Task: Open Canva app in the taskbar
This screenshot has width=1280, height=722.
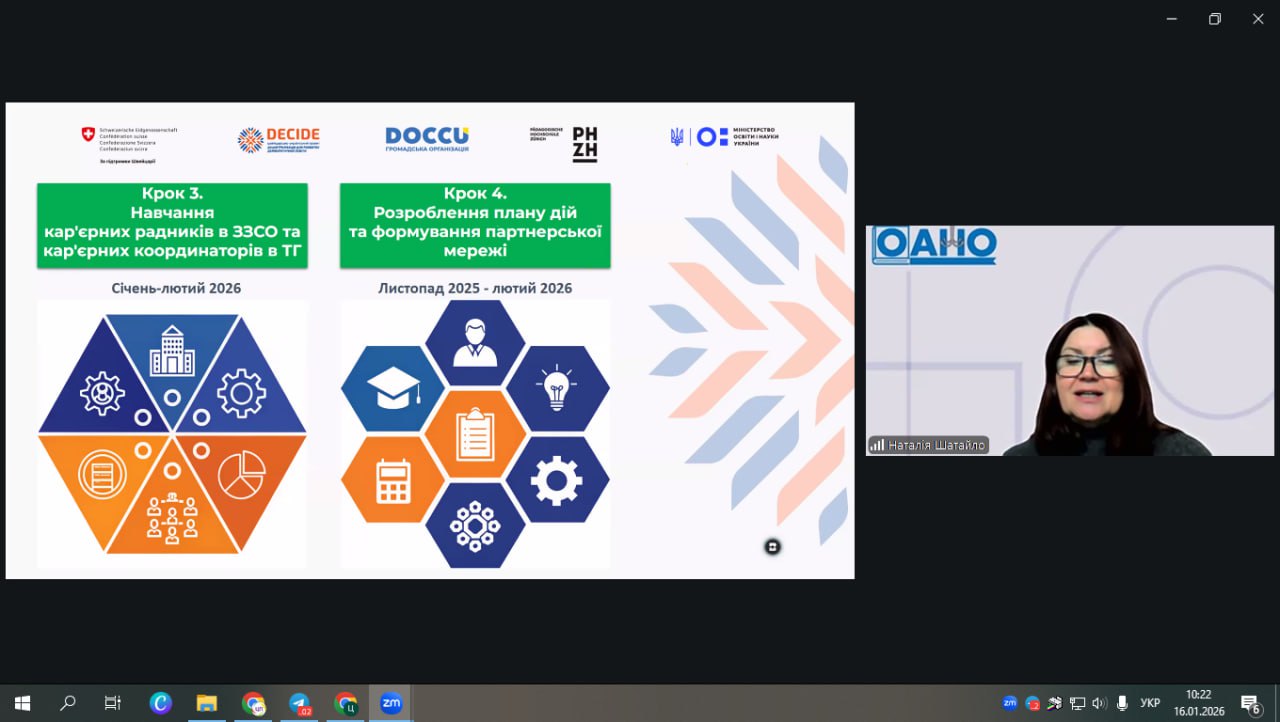Action: pos(161,703)
